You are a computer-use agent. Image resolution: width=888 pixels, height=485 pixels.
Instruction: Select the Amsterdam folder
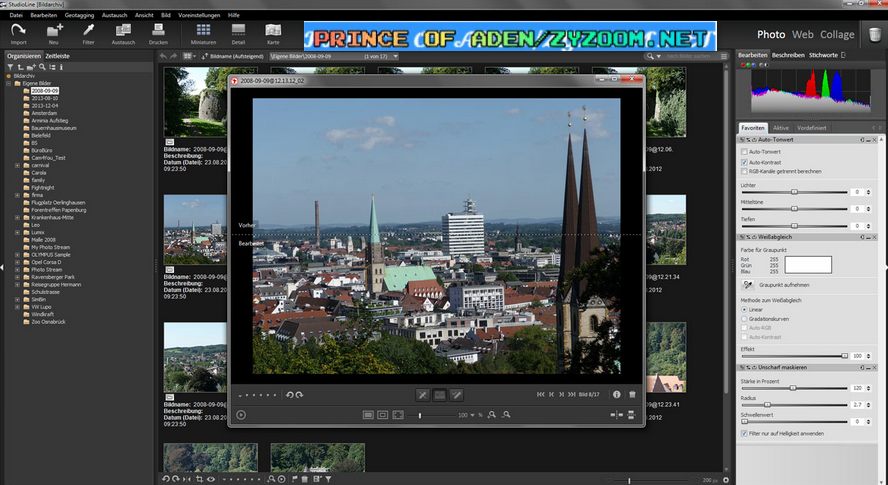44,113
